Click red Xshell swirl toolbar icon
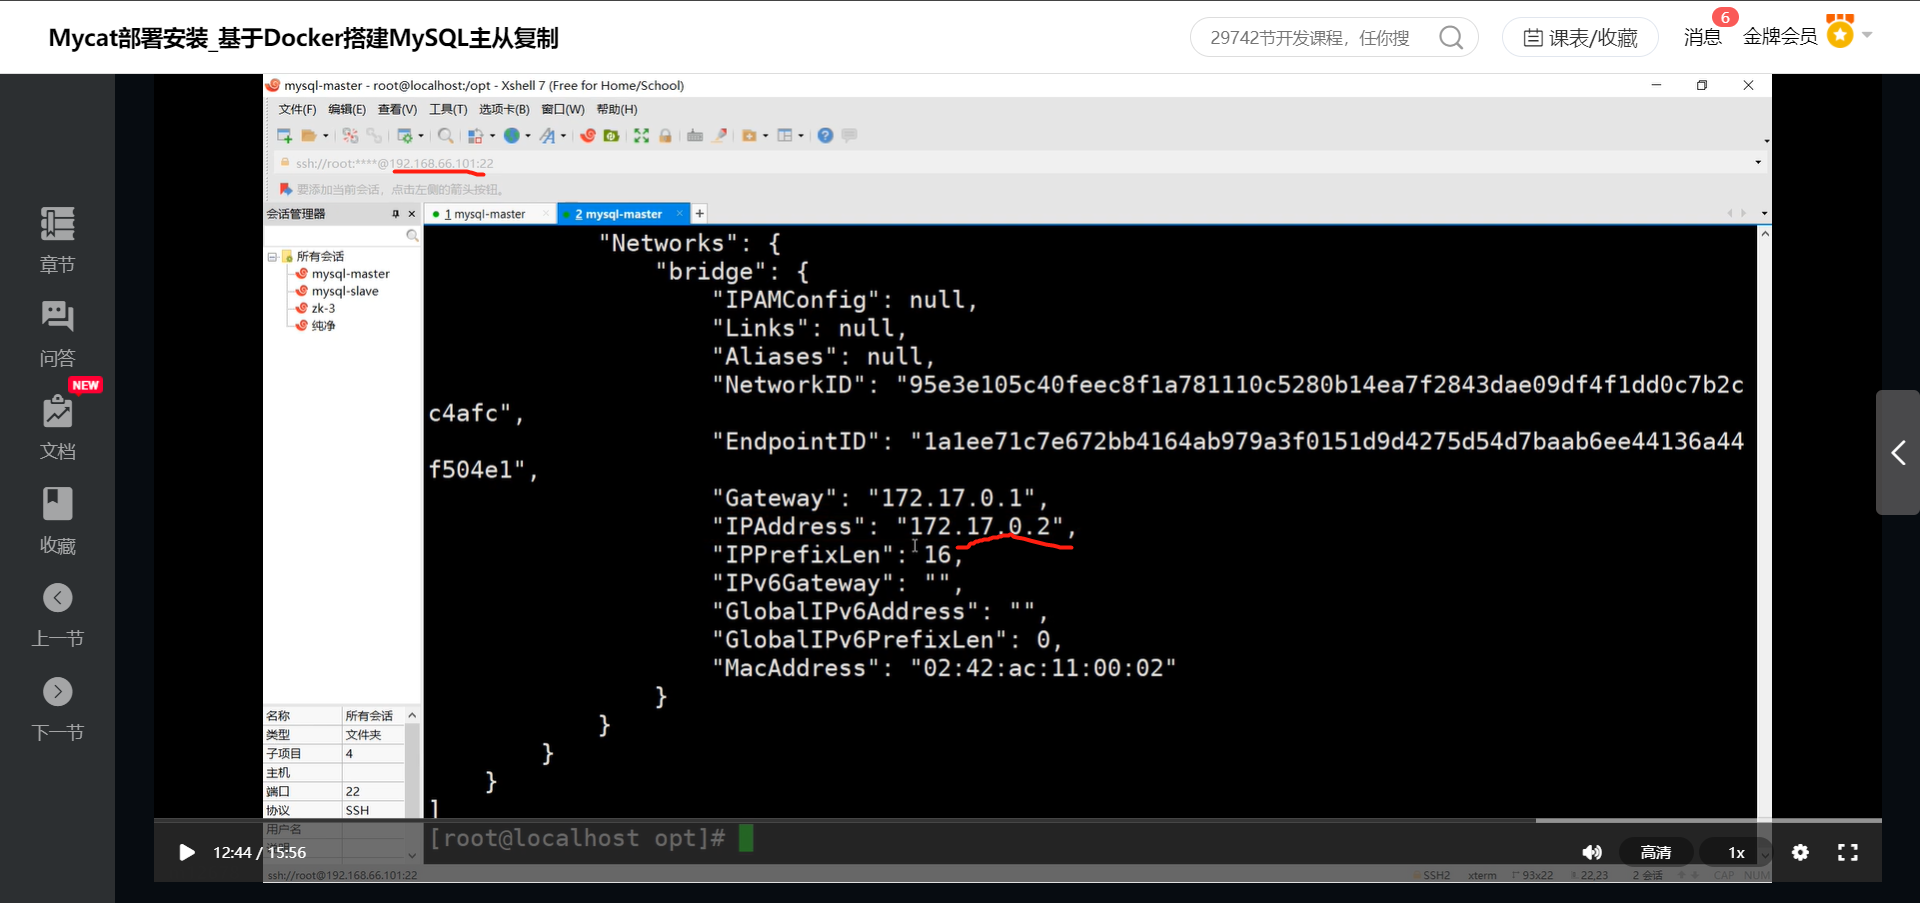Viewport: 1920px width, 903px height. 588,135
